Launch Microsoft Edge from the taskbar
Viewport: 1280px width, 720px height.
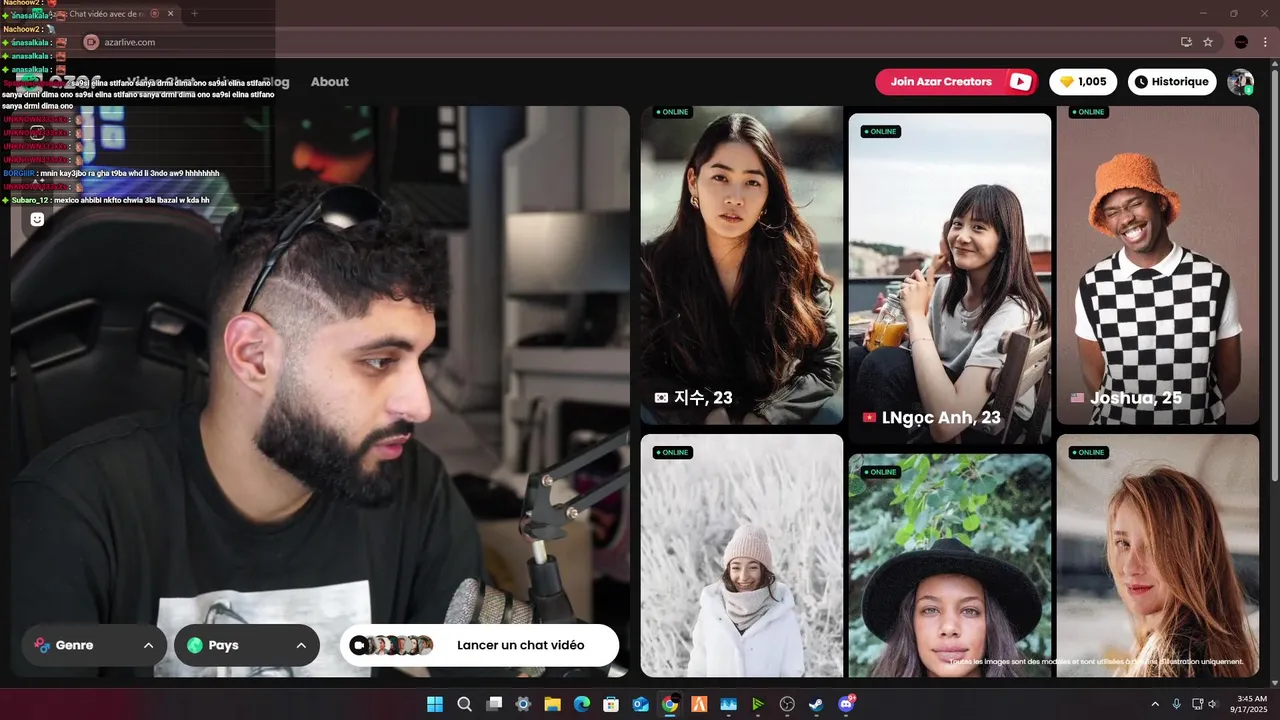point(582,704)
